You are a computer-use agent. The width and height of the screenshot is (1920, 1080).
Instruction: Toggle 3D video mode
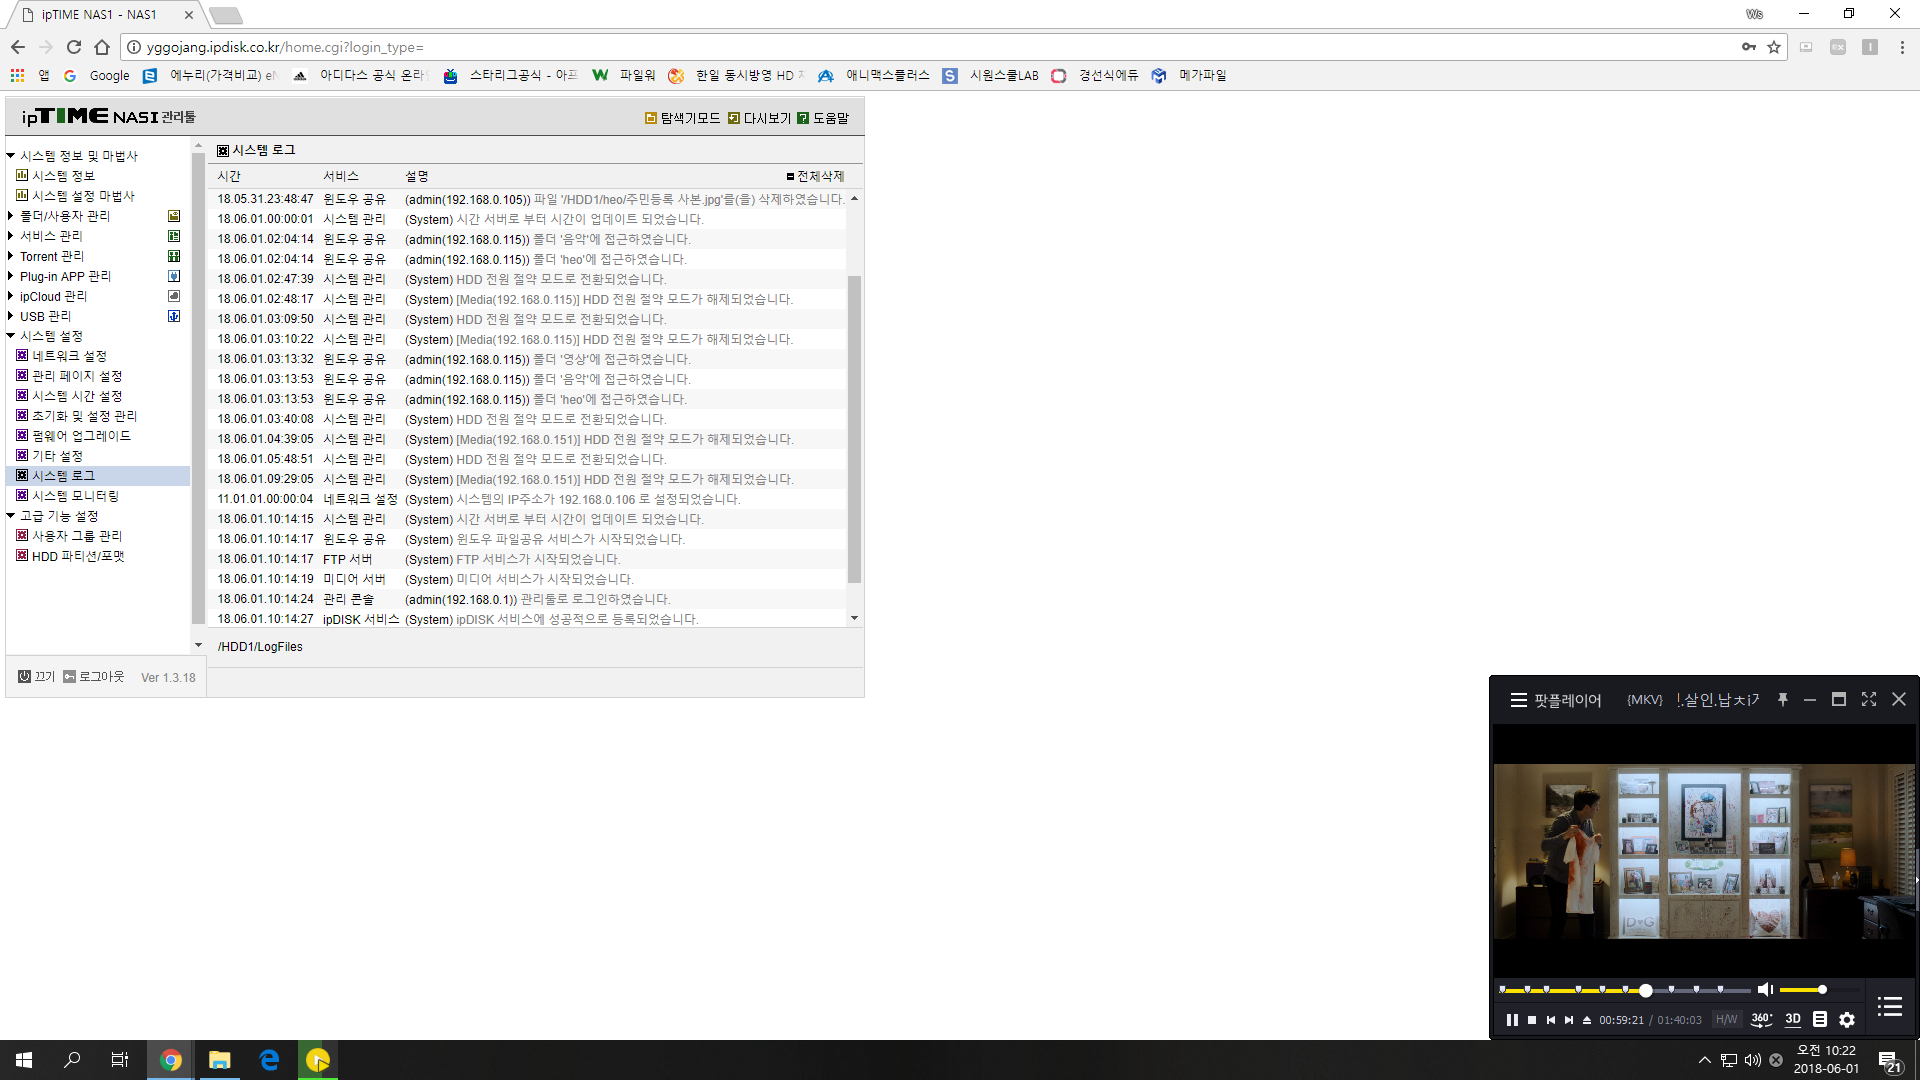tap(1793, 1019)
